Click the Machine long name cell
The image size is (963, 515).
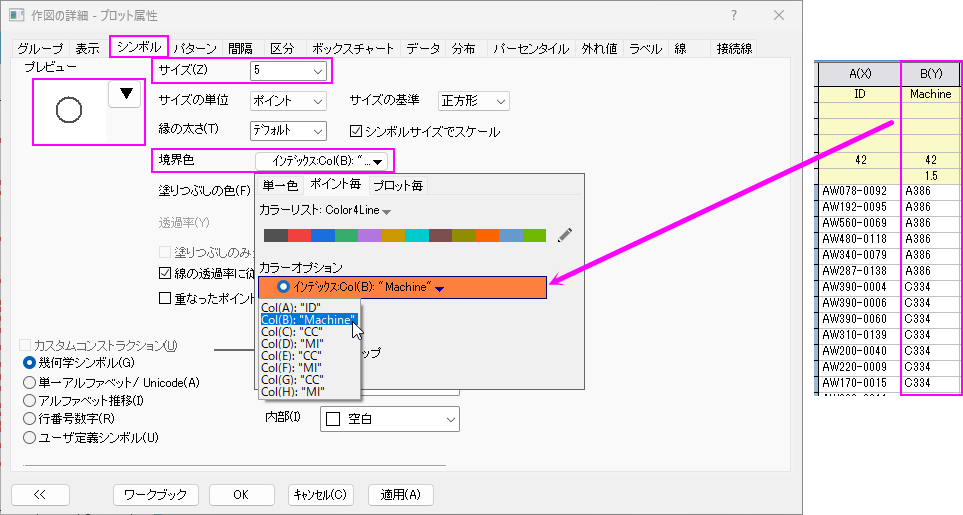[931, 94]
